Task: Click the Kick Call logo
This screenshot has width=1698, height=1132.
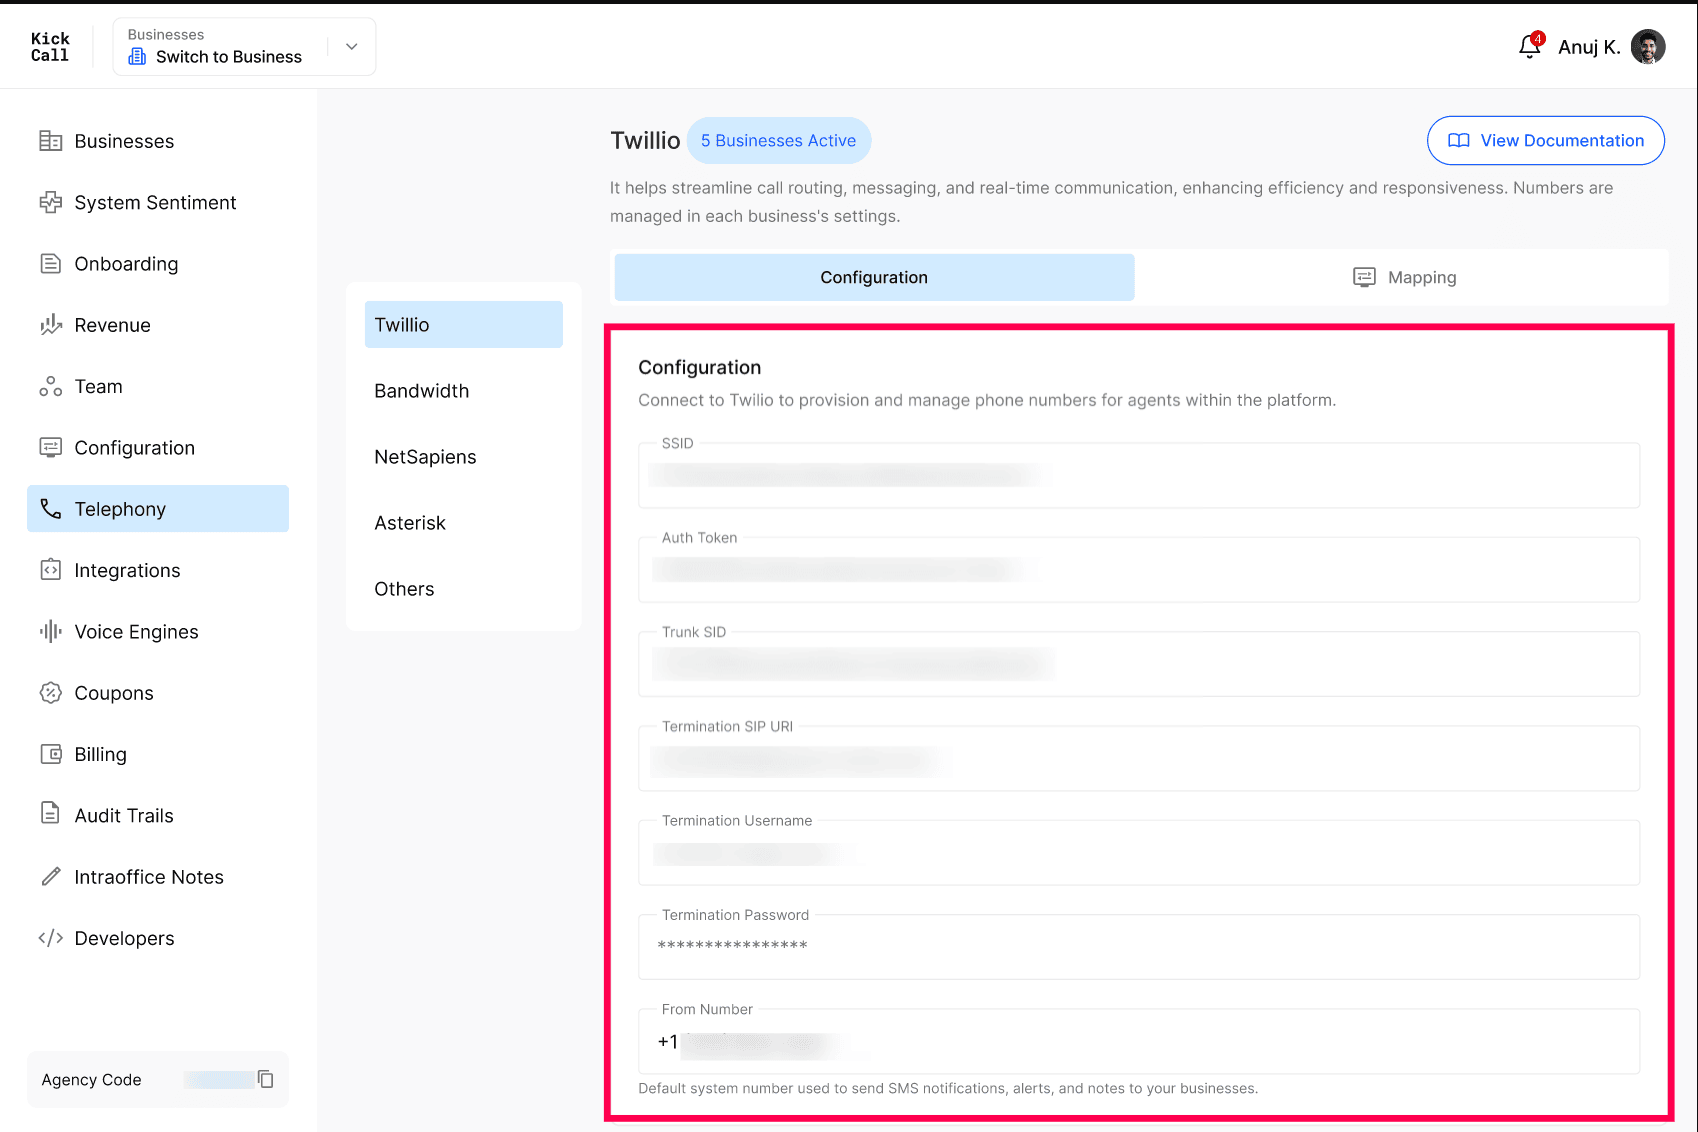Action: coord(50,47)
